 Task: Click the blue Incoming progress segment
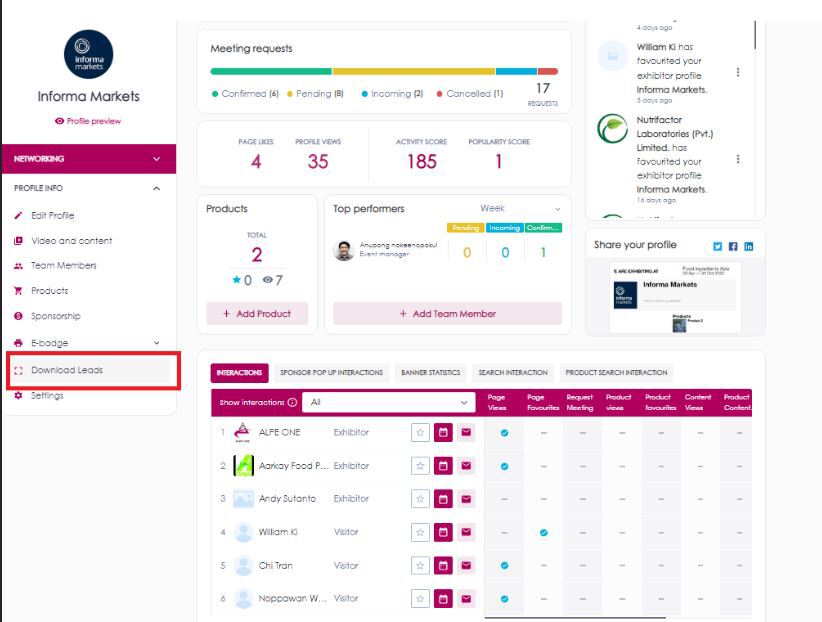(x=516, y=71)
